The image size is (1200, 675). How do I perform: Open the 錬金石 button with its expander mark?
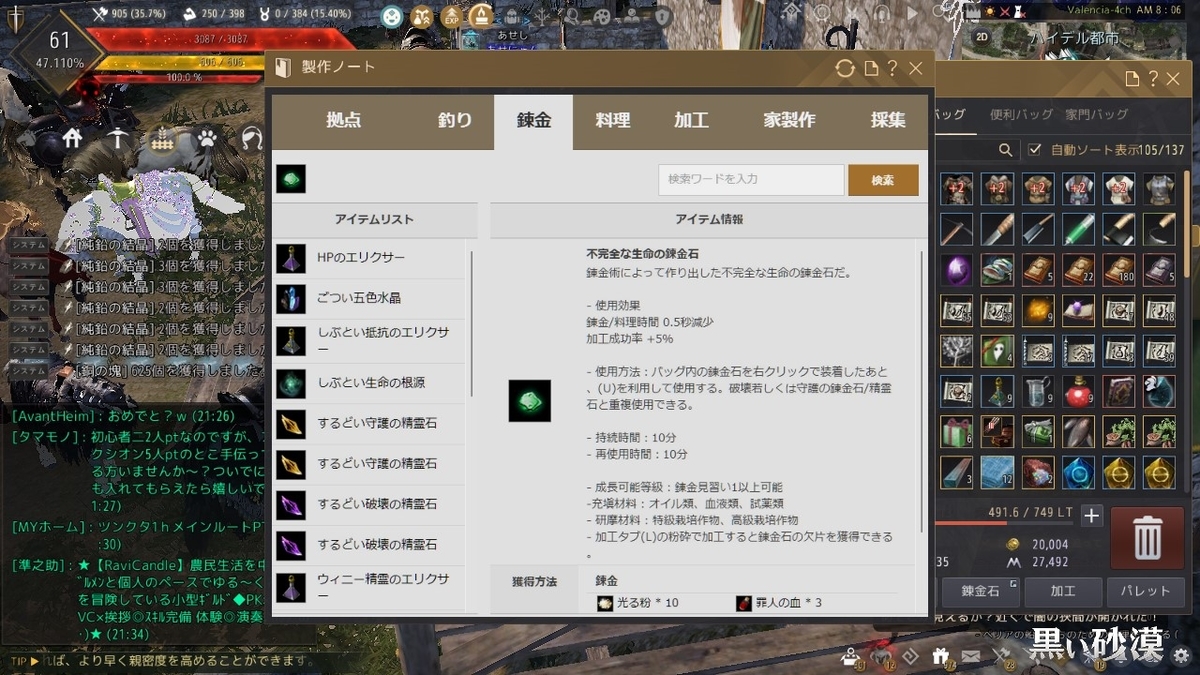click(979, 592)
